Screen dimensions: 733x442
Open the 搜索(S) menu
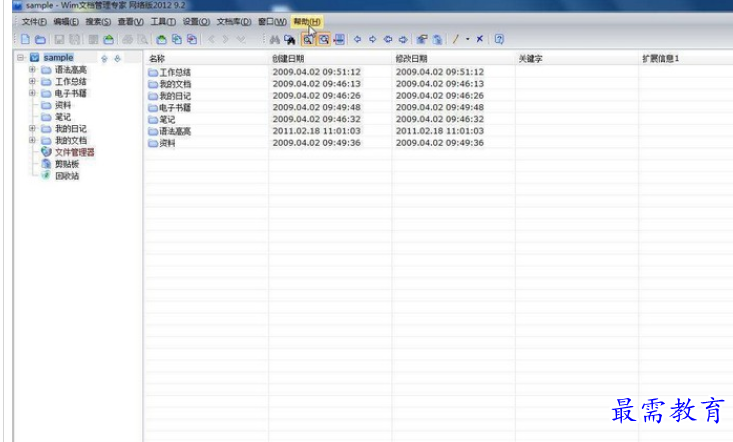(98, 22)
